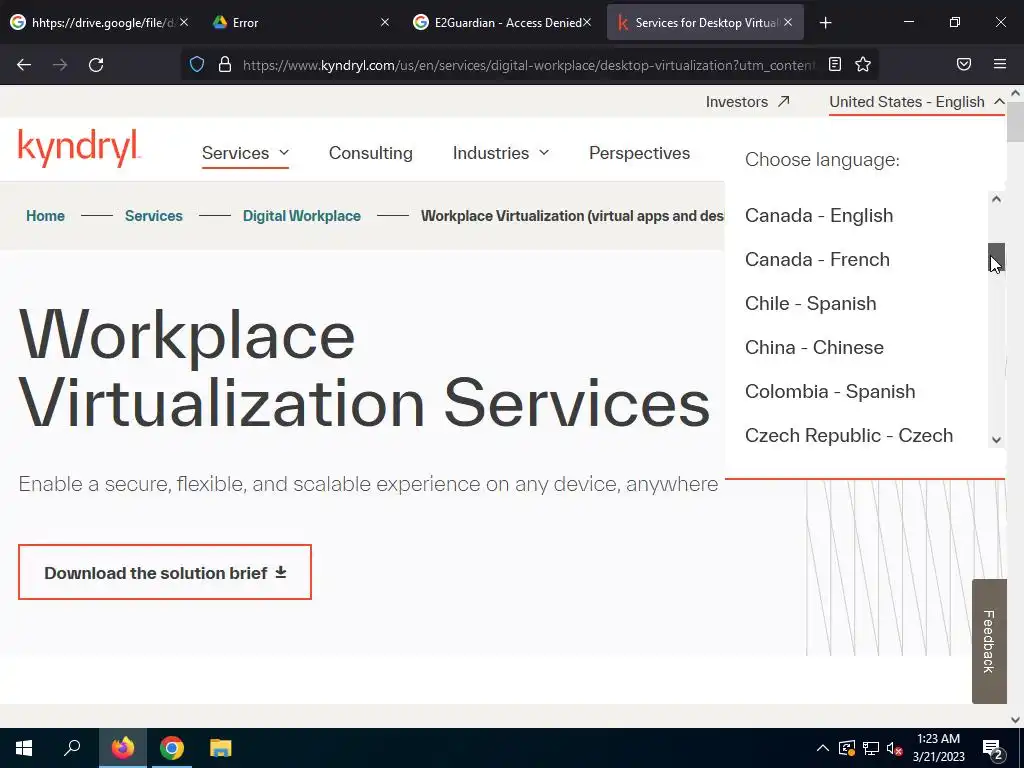Open the Perspectives menu item

(x=639, y=153)
